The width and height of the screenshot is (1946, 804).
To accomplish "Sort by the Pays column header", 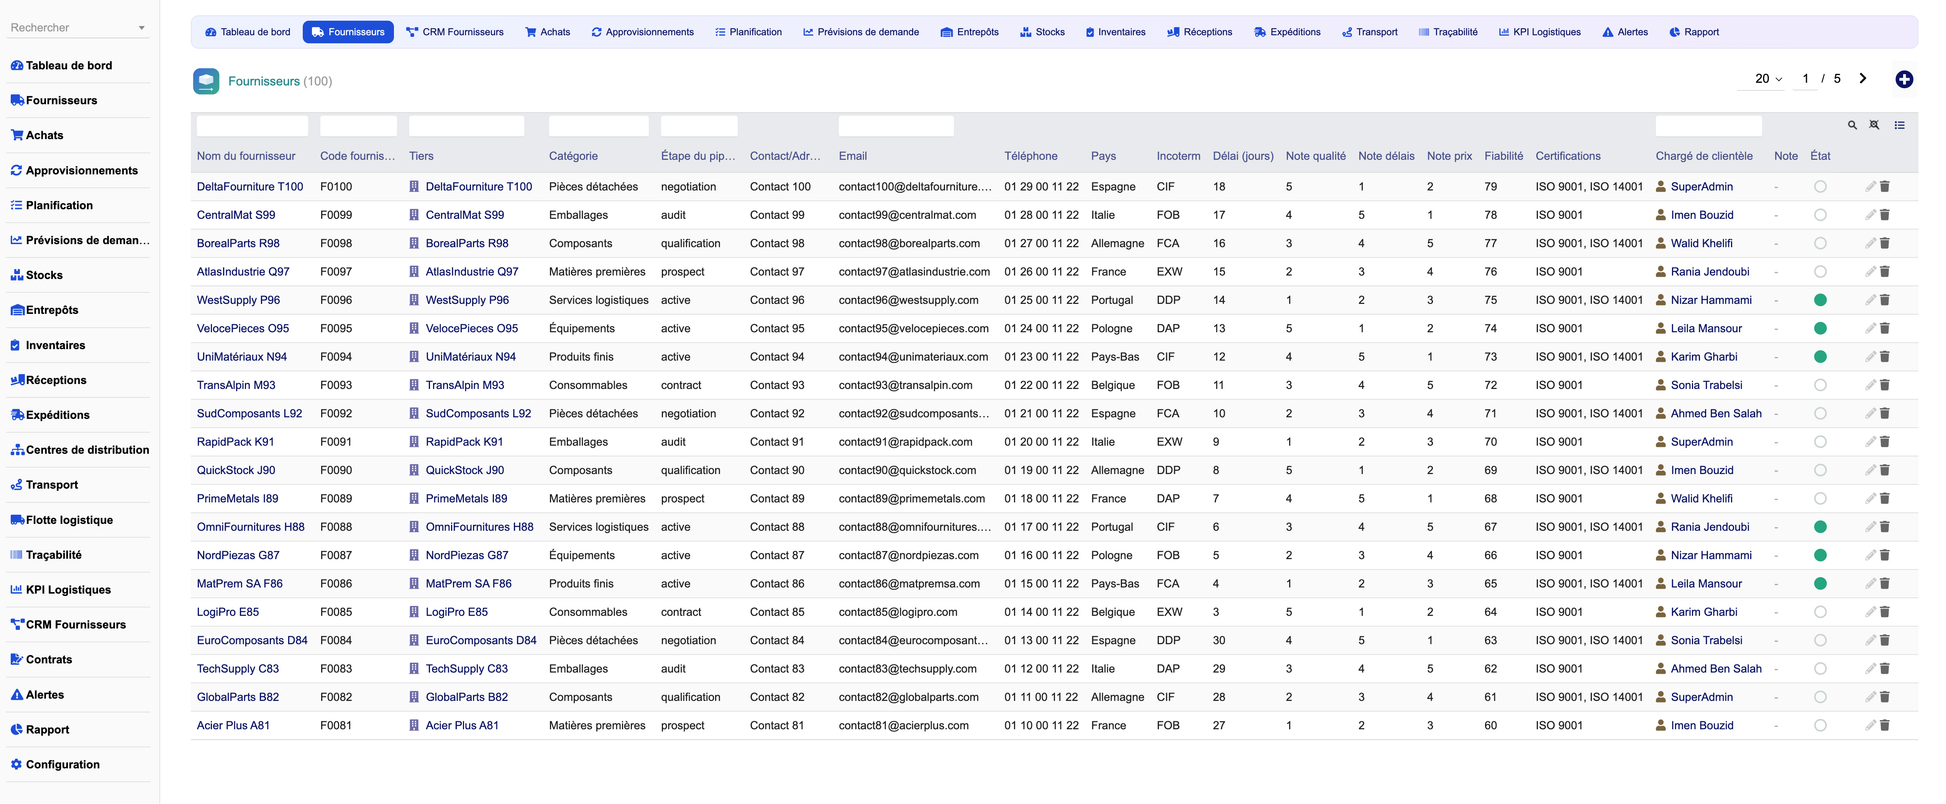I will pos(1103,156).
